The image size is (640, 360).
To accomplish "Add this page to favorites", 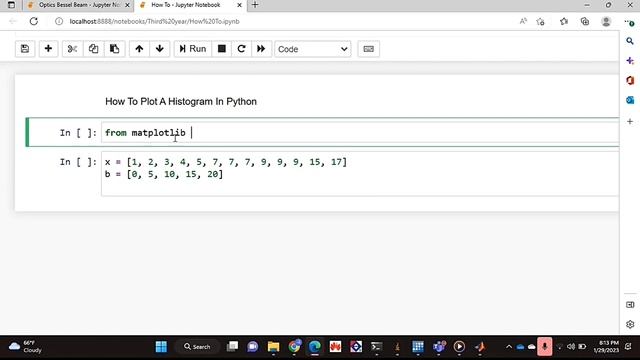I will point(540,22).
